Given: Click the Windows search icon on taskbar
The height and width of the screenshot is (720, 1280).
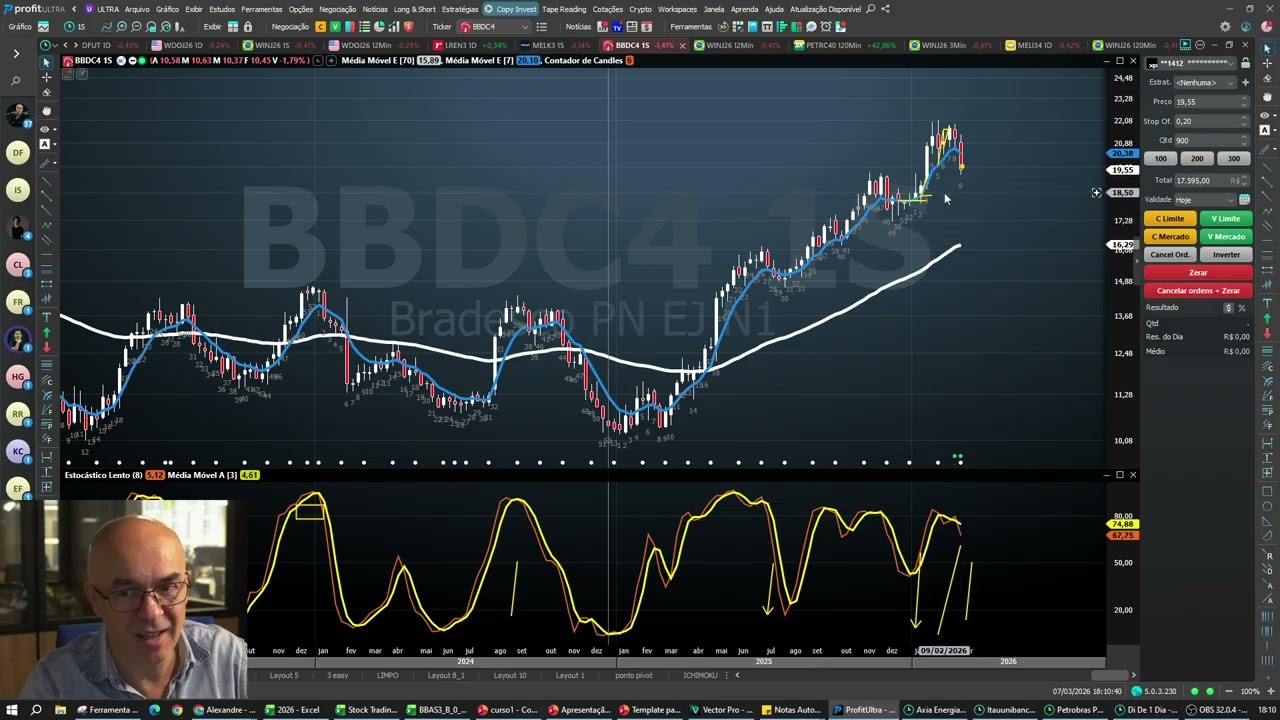Looking at the screenshot, I should [x=36, y=710].
